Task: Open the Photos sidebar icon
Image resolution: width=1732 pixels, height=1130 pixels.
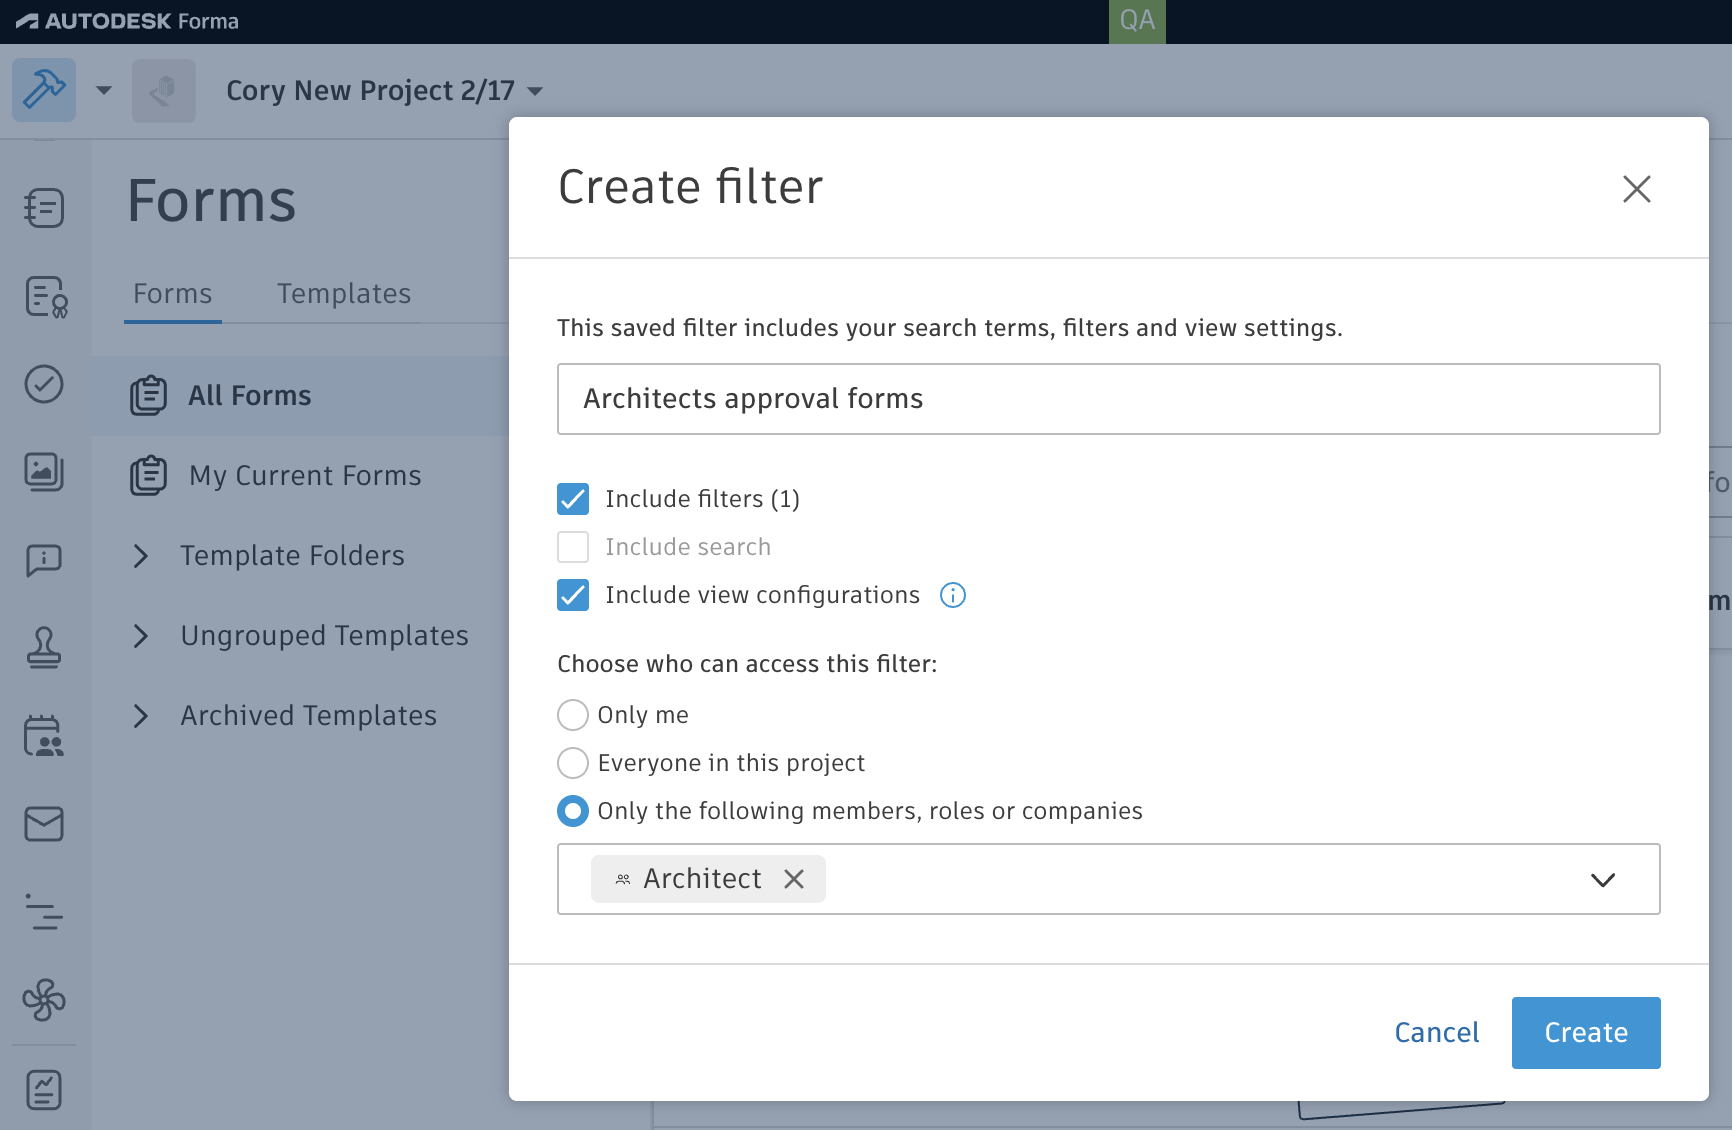Action: (x=44, y=471)
